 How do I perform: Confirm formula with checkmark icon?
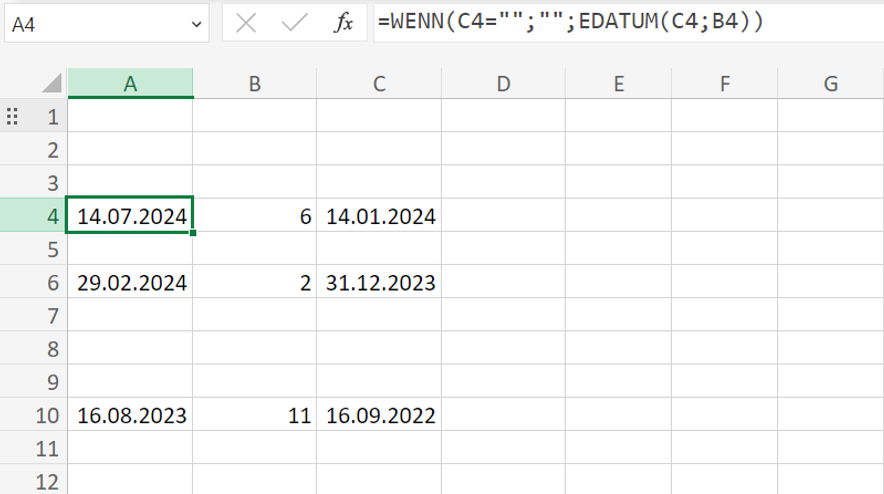pyautogui.click(x=294, y=23)
